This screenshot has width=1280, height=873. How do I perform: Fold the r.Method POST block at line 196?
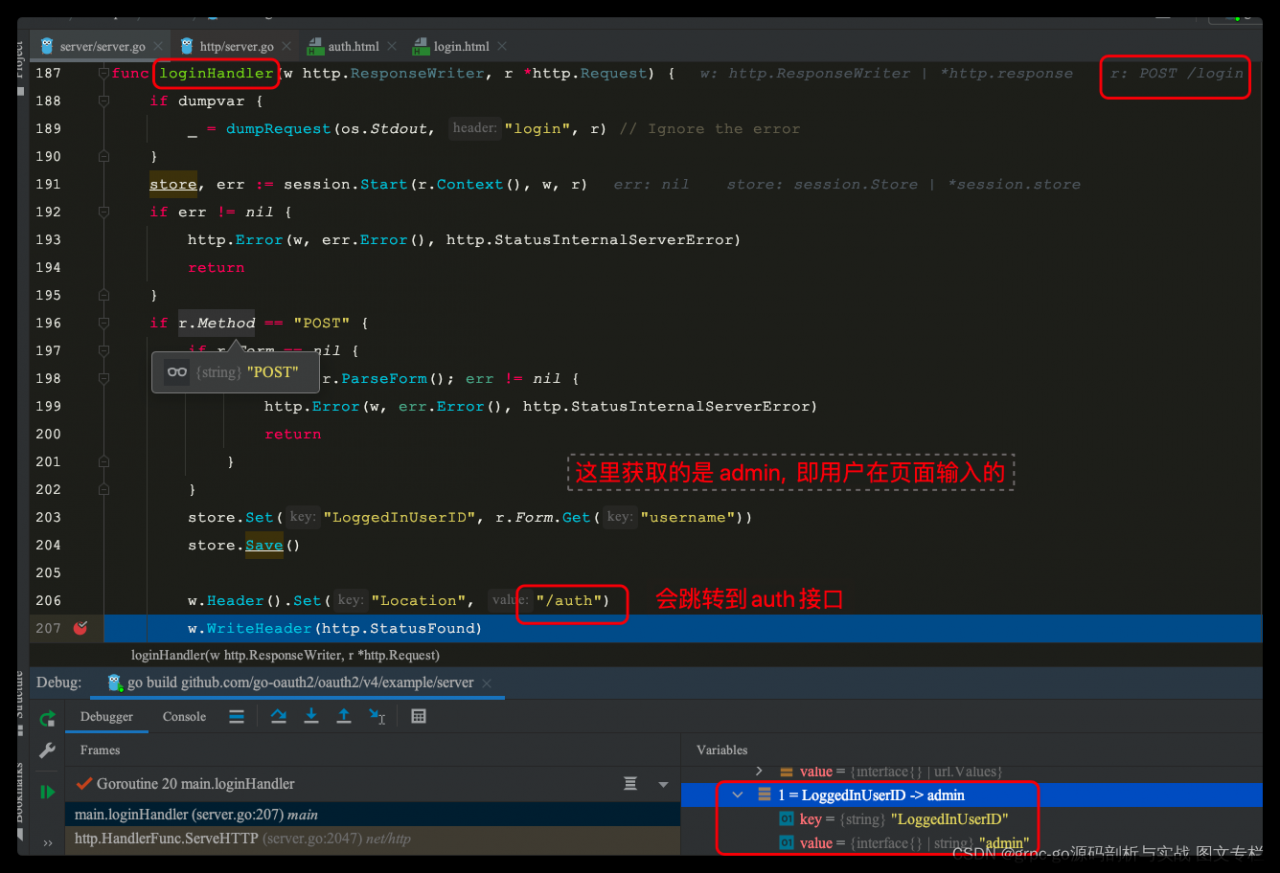click(103, 323)
